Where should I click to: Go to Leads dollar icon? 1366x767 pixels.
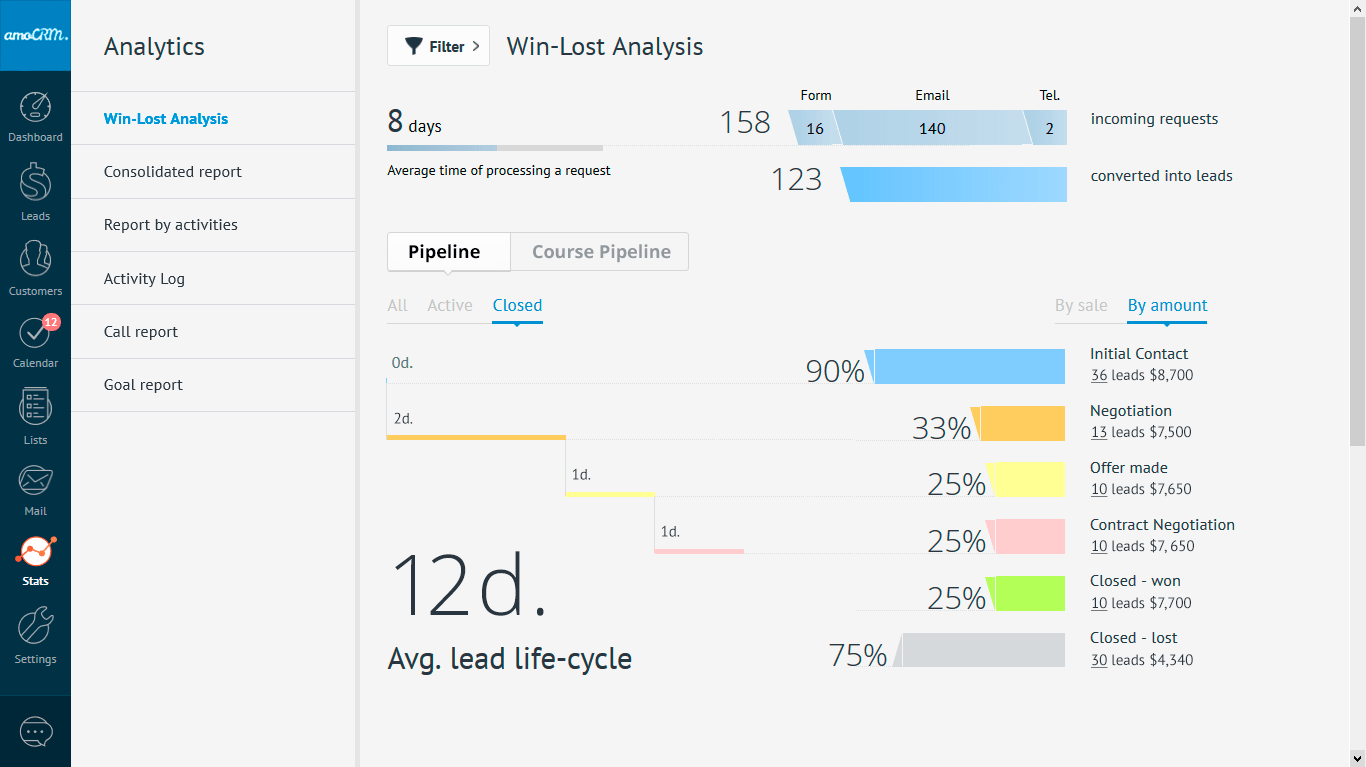35,184
